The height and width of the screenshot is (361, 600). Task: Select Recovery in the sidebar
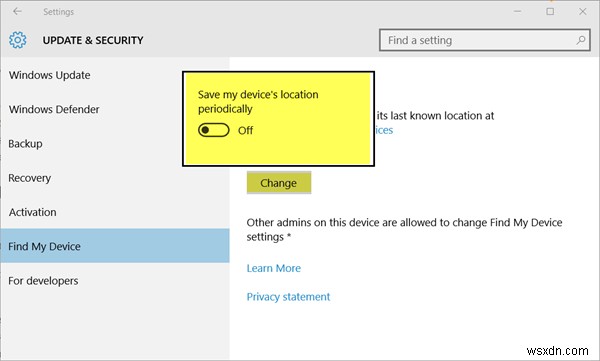29,178
